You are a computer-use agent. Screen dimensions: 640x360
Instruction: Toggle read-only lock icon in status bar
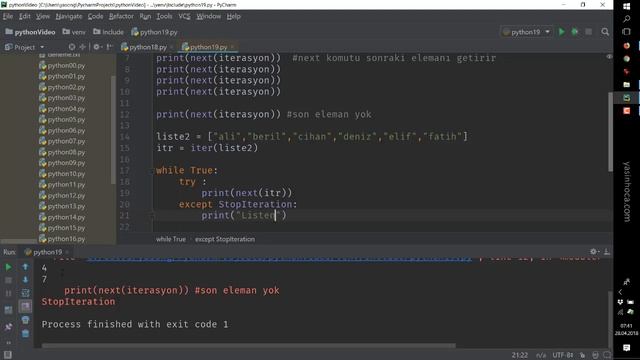pyautogui.click(x=582, y=355)
